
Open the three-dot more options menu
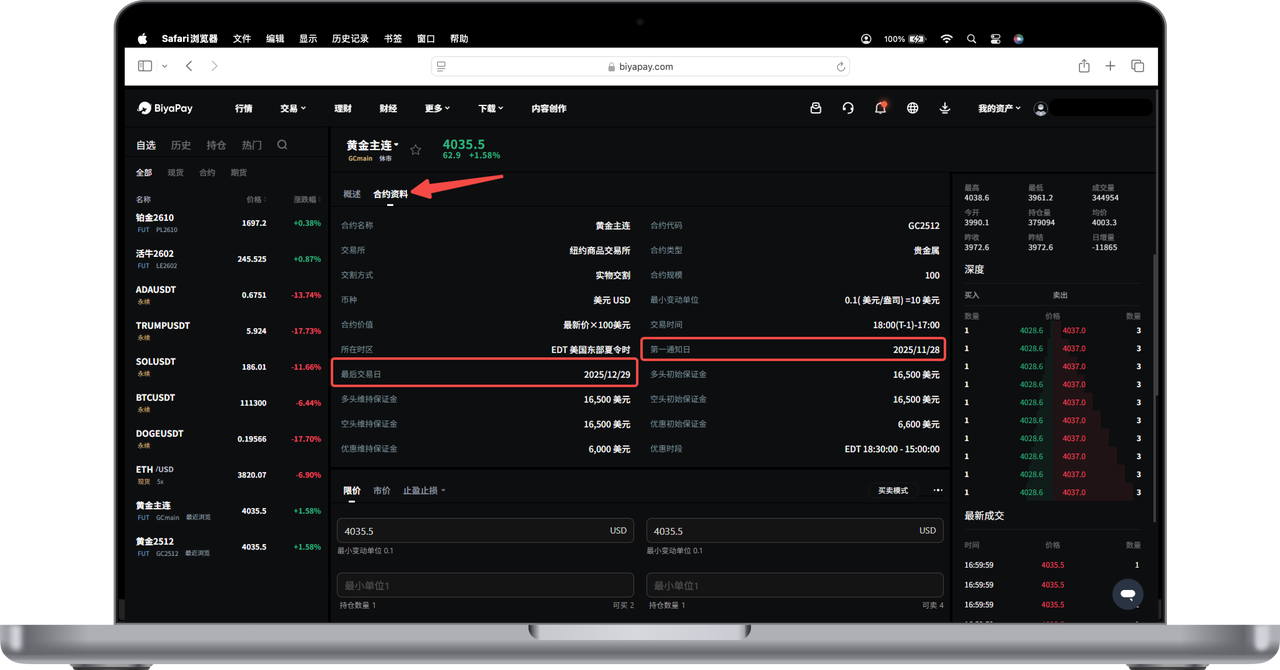point(937,491)
